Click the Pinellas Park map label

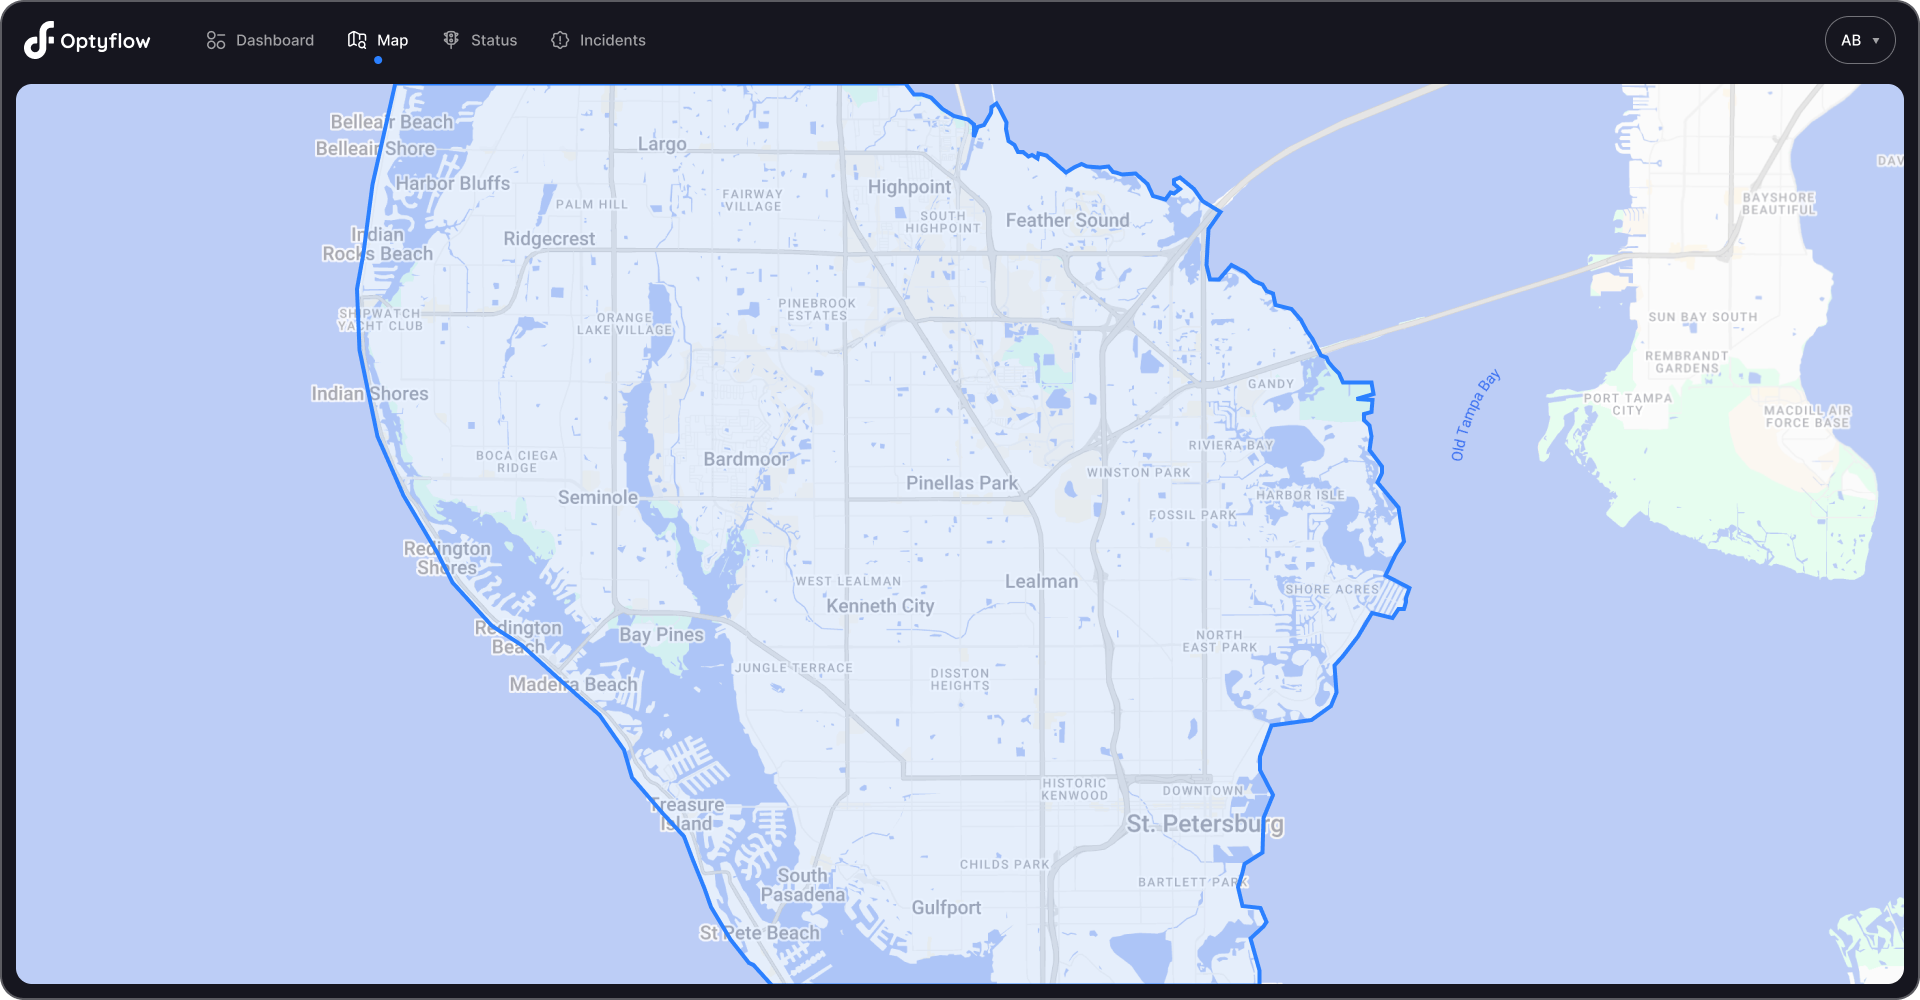960,482
